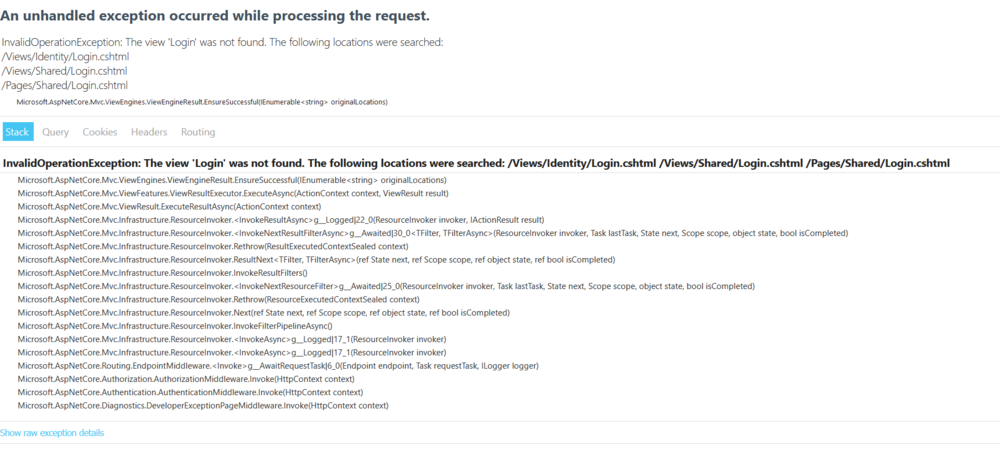The image size is (1000, 451).
Task: Click the Rethrow(ResourceExecutedContextSealed context) frame
Action: click(219, 299)
